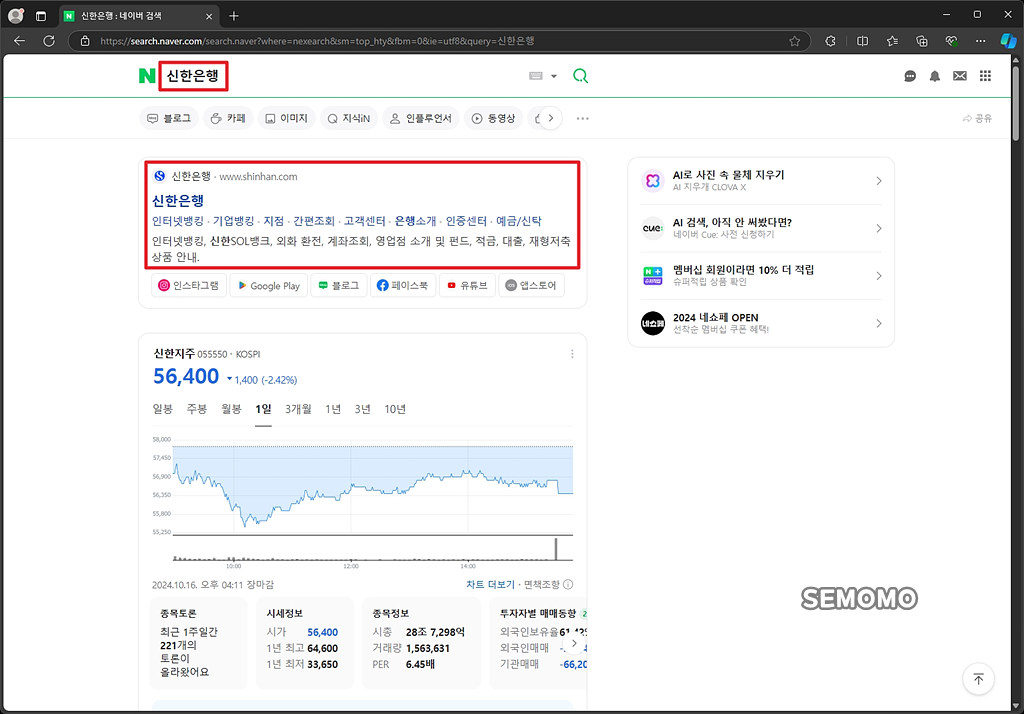Open the split screen browser icon

(863, 41)
